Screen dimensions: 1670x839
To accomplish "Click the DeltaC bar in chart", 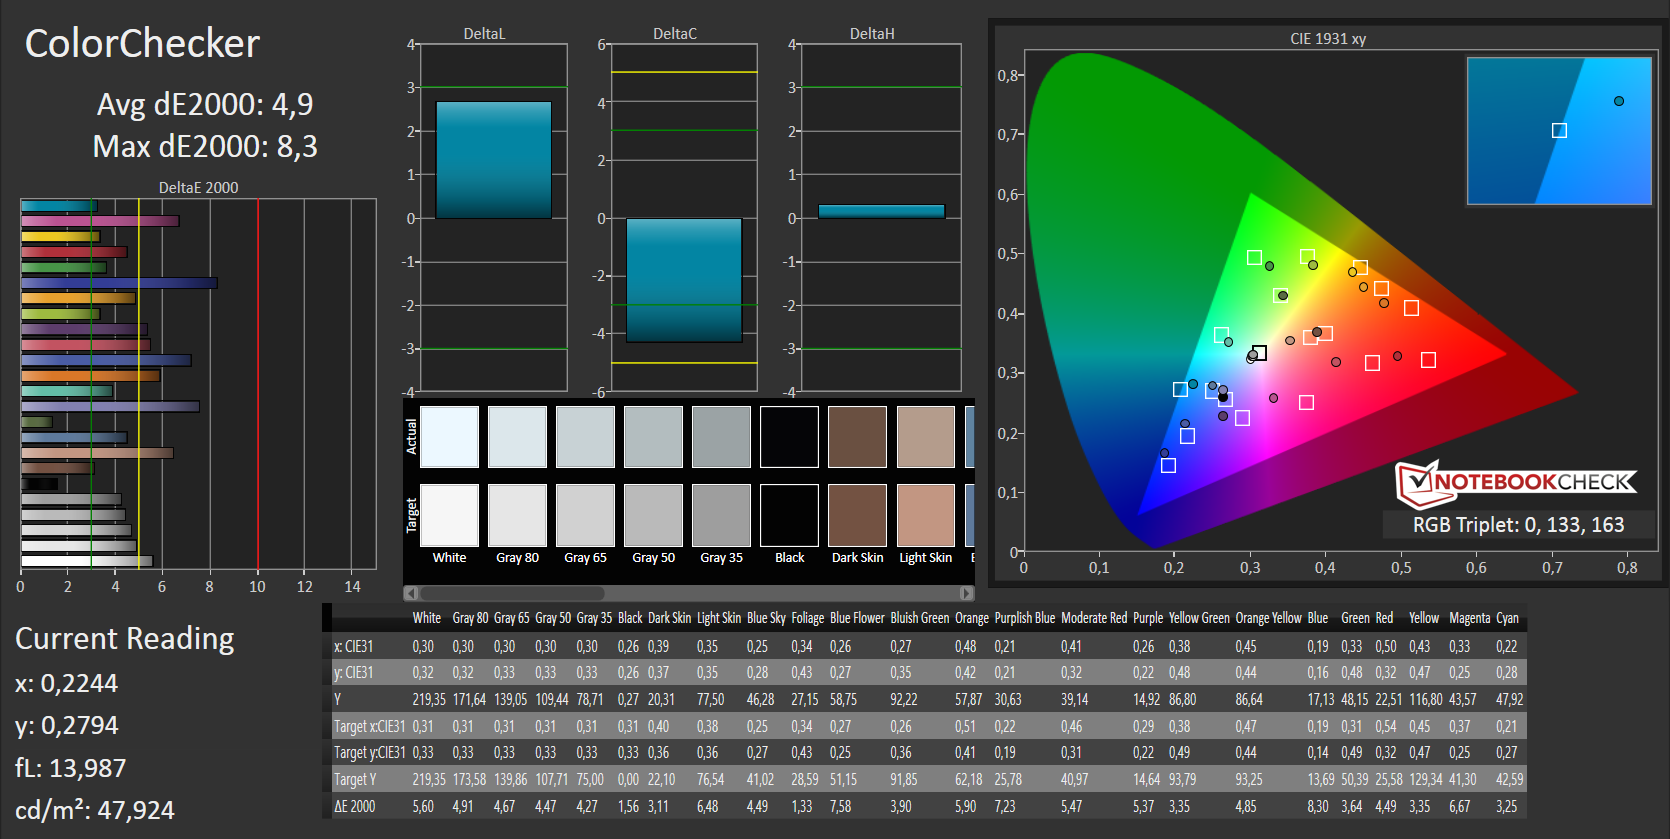I will (684, 281).
